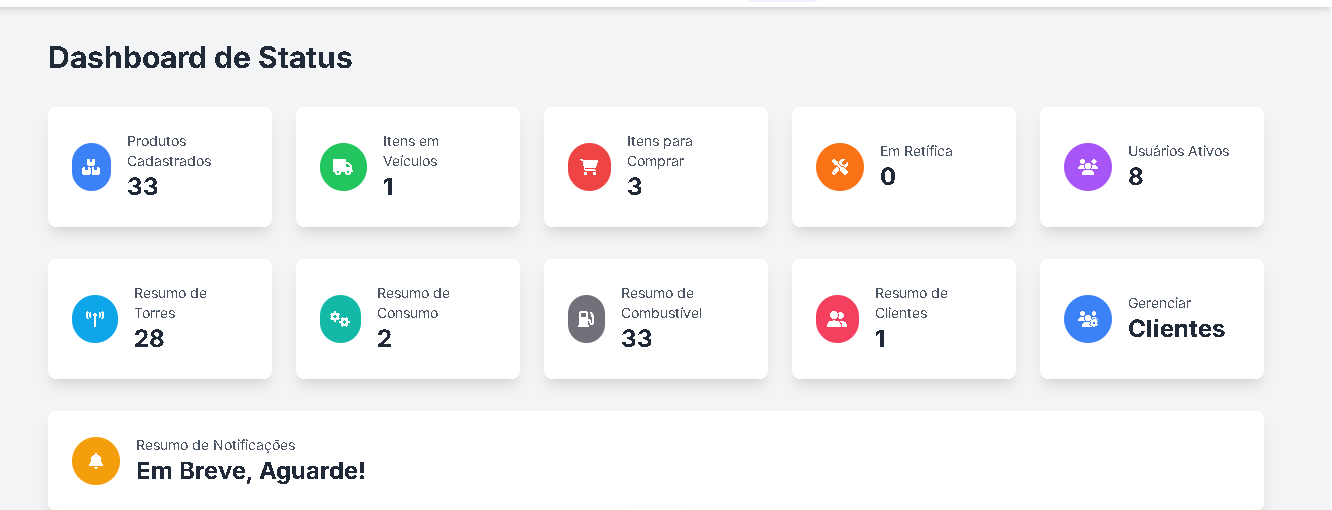This screenshot has width=1332, height=510.
Task: Click the red shopping cart icon
Action: click(x=589, y=167)
